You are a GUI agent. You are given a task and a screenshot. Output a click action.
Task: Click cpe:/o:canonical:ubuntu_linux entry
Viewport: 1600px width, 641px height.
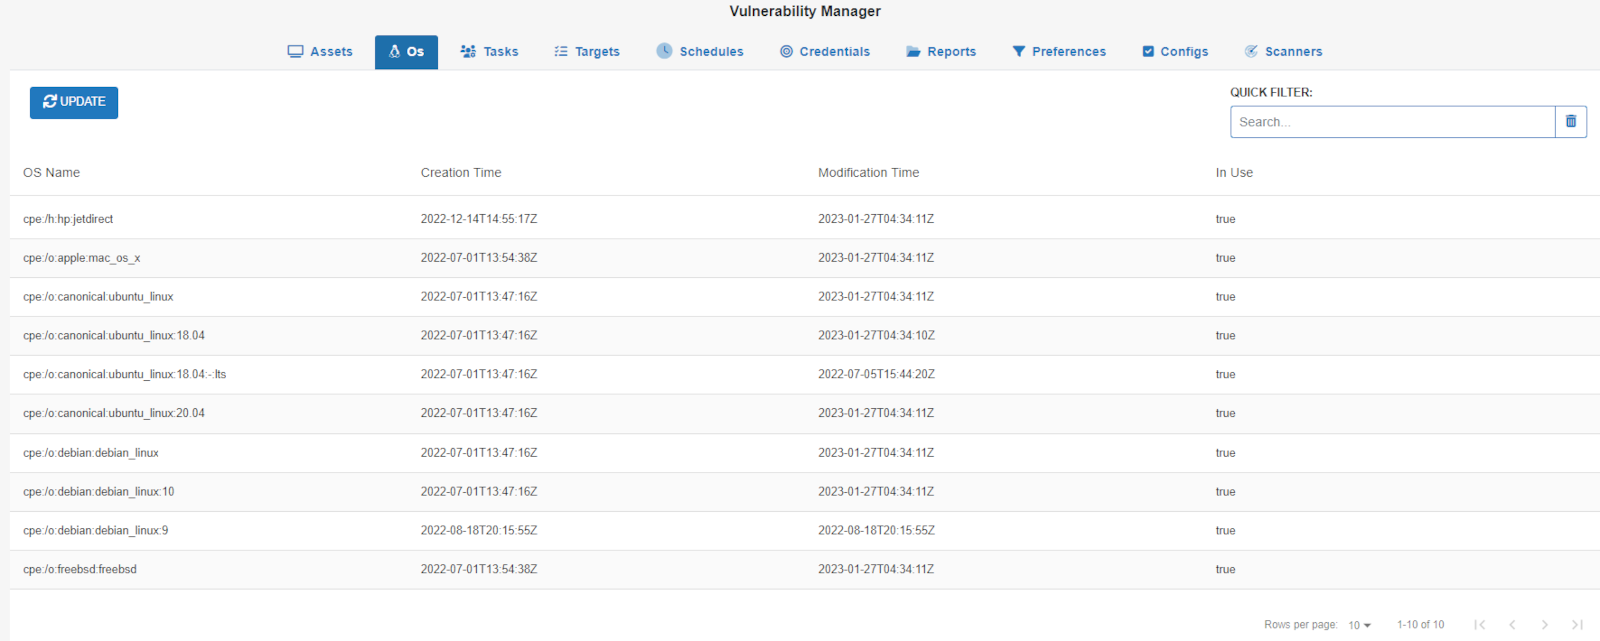[98, 297]
